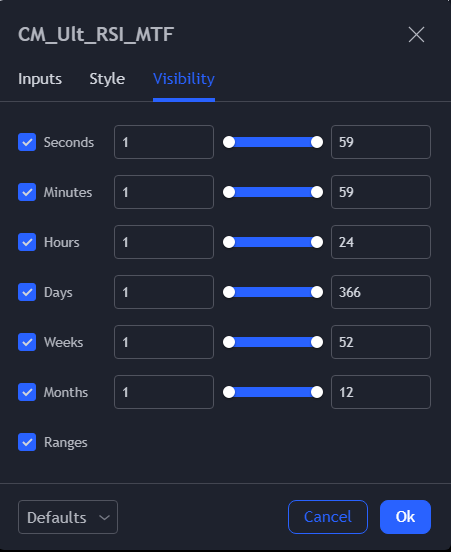Close the CM_Ult_RSI_MTF dialog
Screen dimensions: 451x552
416,34
